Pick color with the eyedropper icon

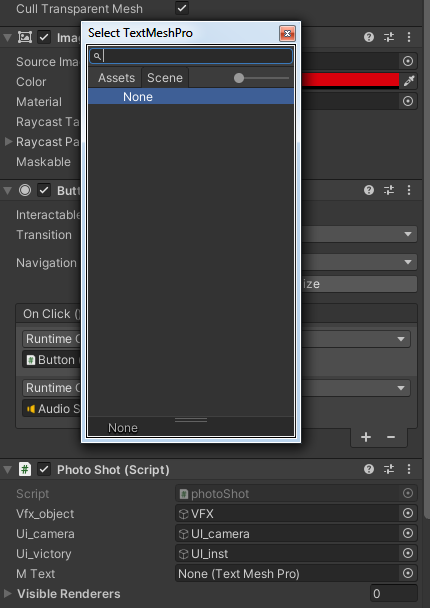point(409,81)
